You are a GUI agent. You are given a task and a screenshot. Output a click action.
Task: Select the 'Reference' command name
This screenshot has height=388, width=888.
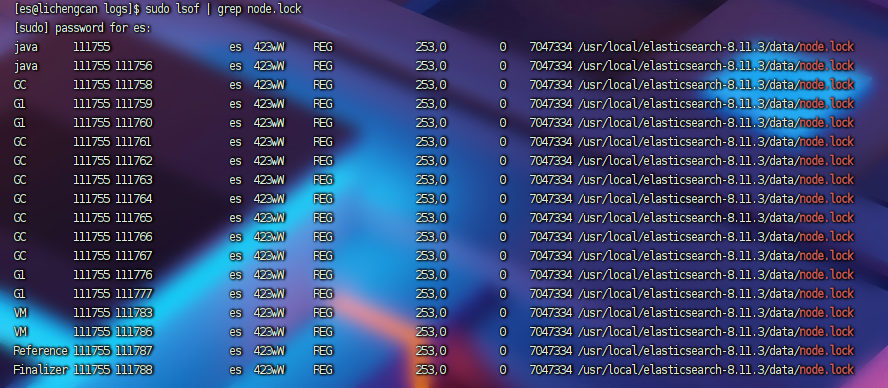click(41, 351)
